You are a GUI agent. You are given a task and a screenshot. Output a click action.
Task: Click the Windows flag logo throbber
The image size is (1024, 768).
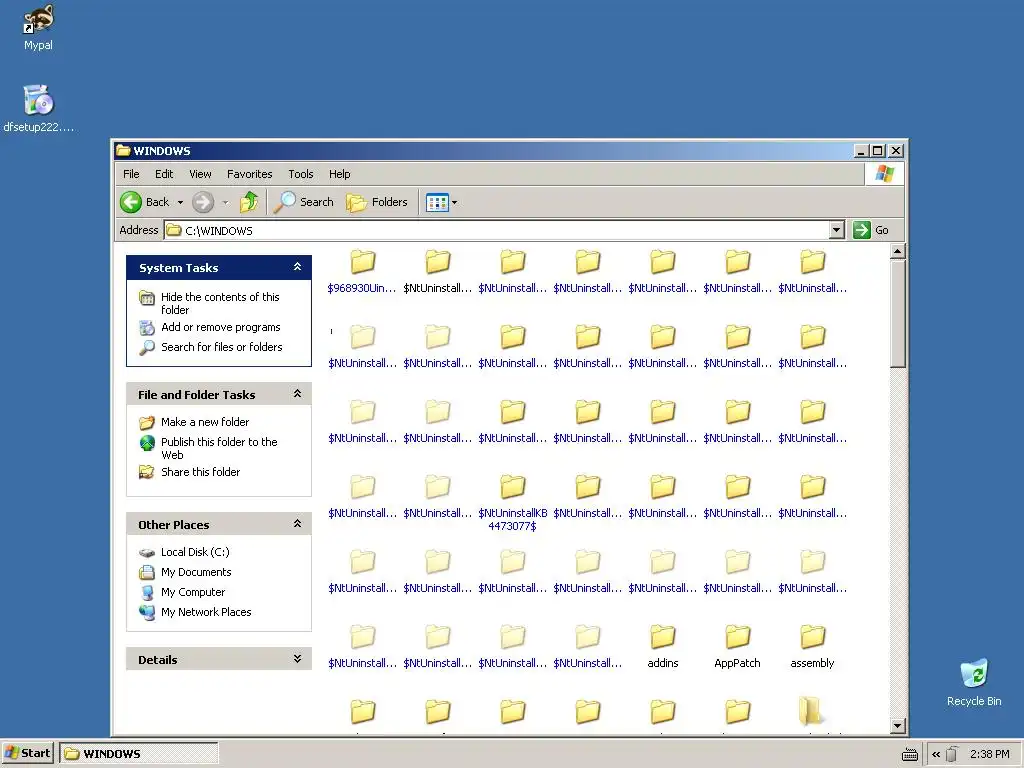click(885, 174)
